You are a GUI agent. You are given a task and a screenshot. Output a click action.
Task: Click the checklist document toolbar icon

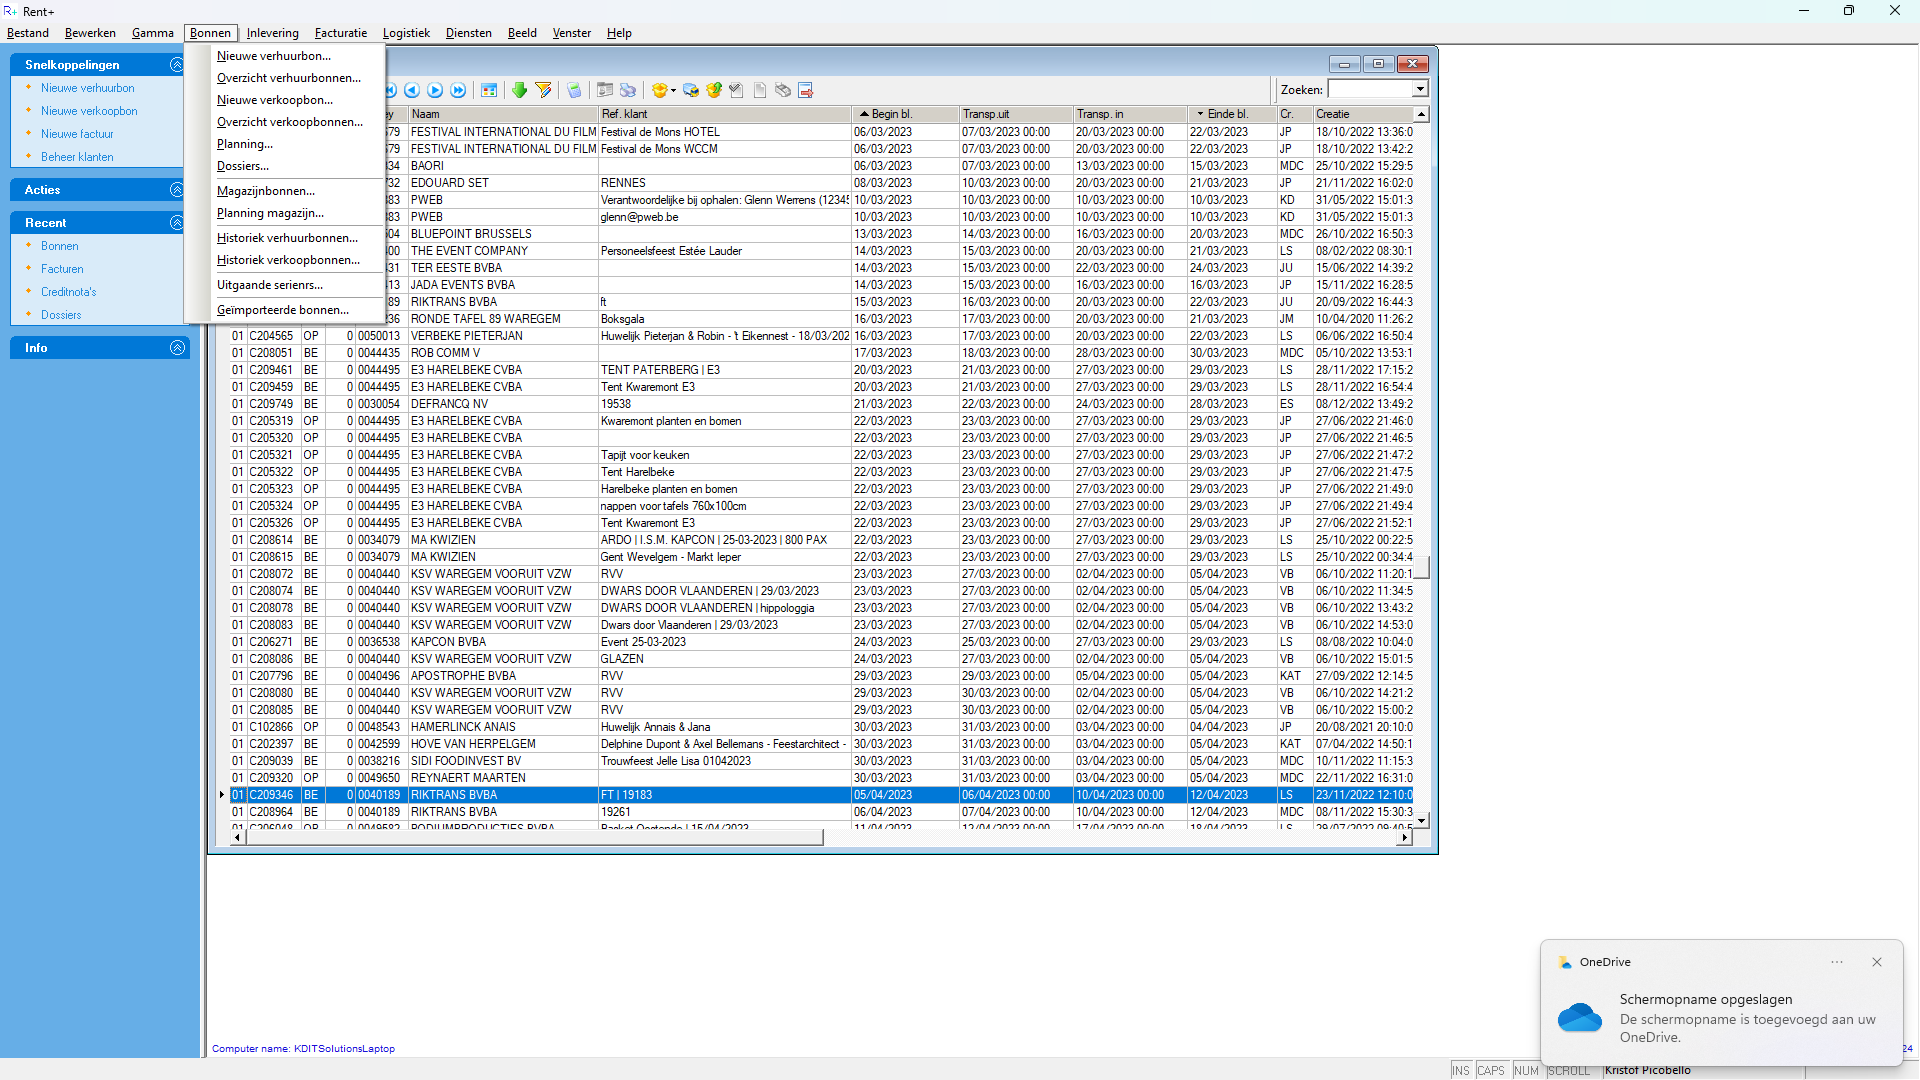click(736, 90)
